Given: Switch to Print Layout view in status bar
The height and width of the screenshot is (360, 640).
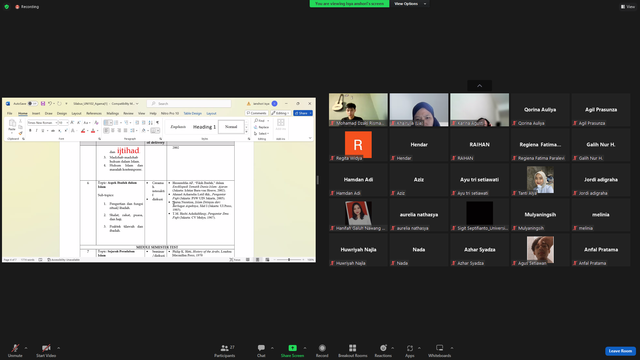Looking at the screenshot, I should coord(257,260).
